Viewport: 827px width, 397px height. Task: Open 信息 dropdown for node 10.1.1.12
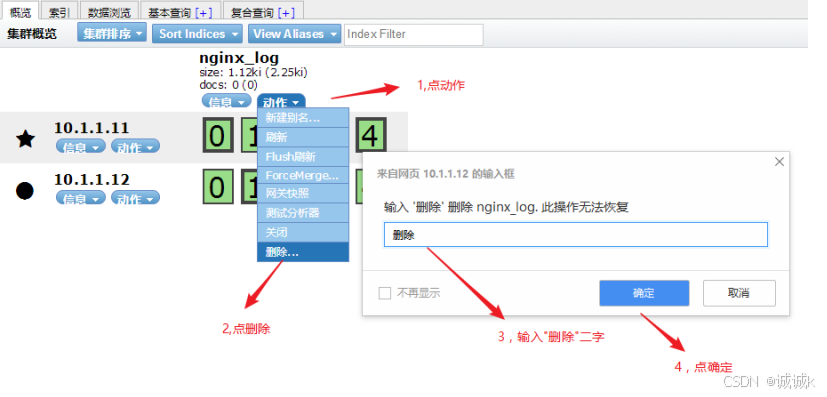point(81,198)
